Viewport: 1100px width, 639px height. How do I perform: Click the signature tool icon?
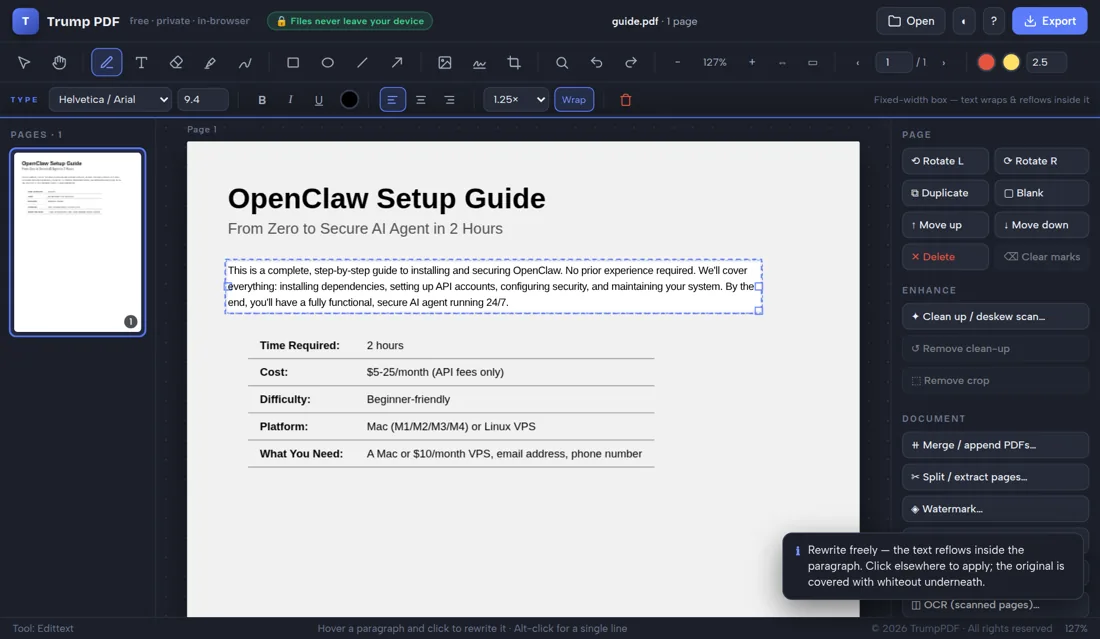[x=479, y=62]
